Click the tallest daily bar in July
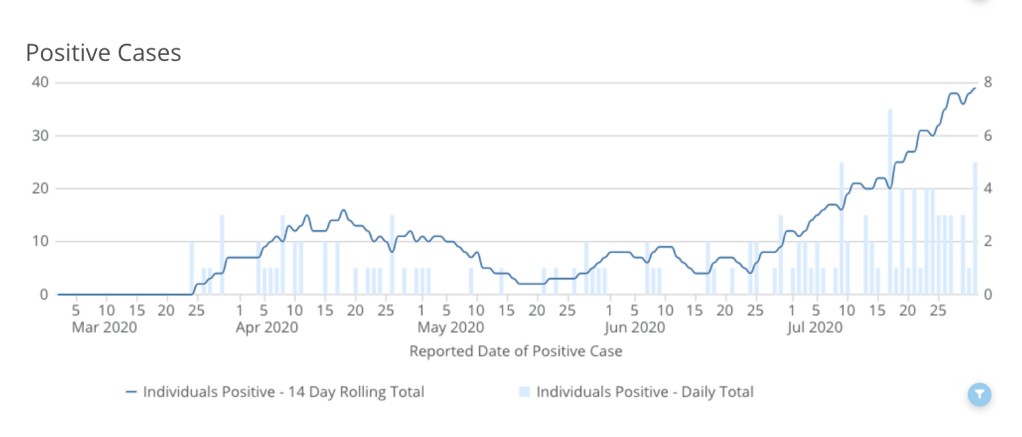 click(890, 200)
